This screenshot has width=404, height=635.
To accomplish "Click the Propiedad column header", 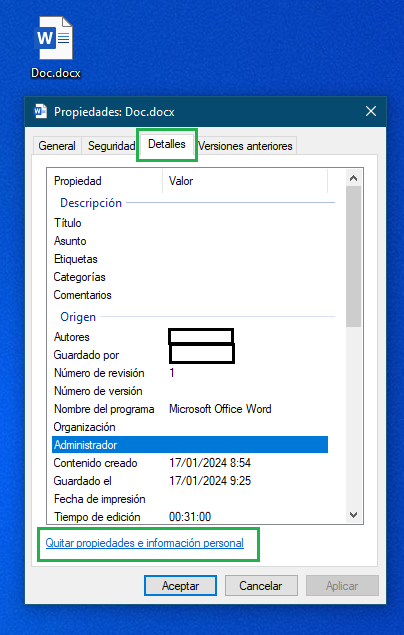I will [x=105, y=181].
